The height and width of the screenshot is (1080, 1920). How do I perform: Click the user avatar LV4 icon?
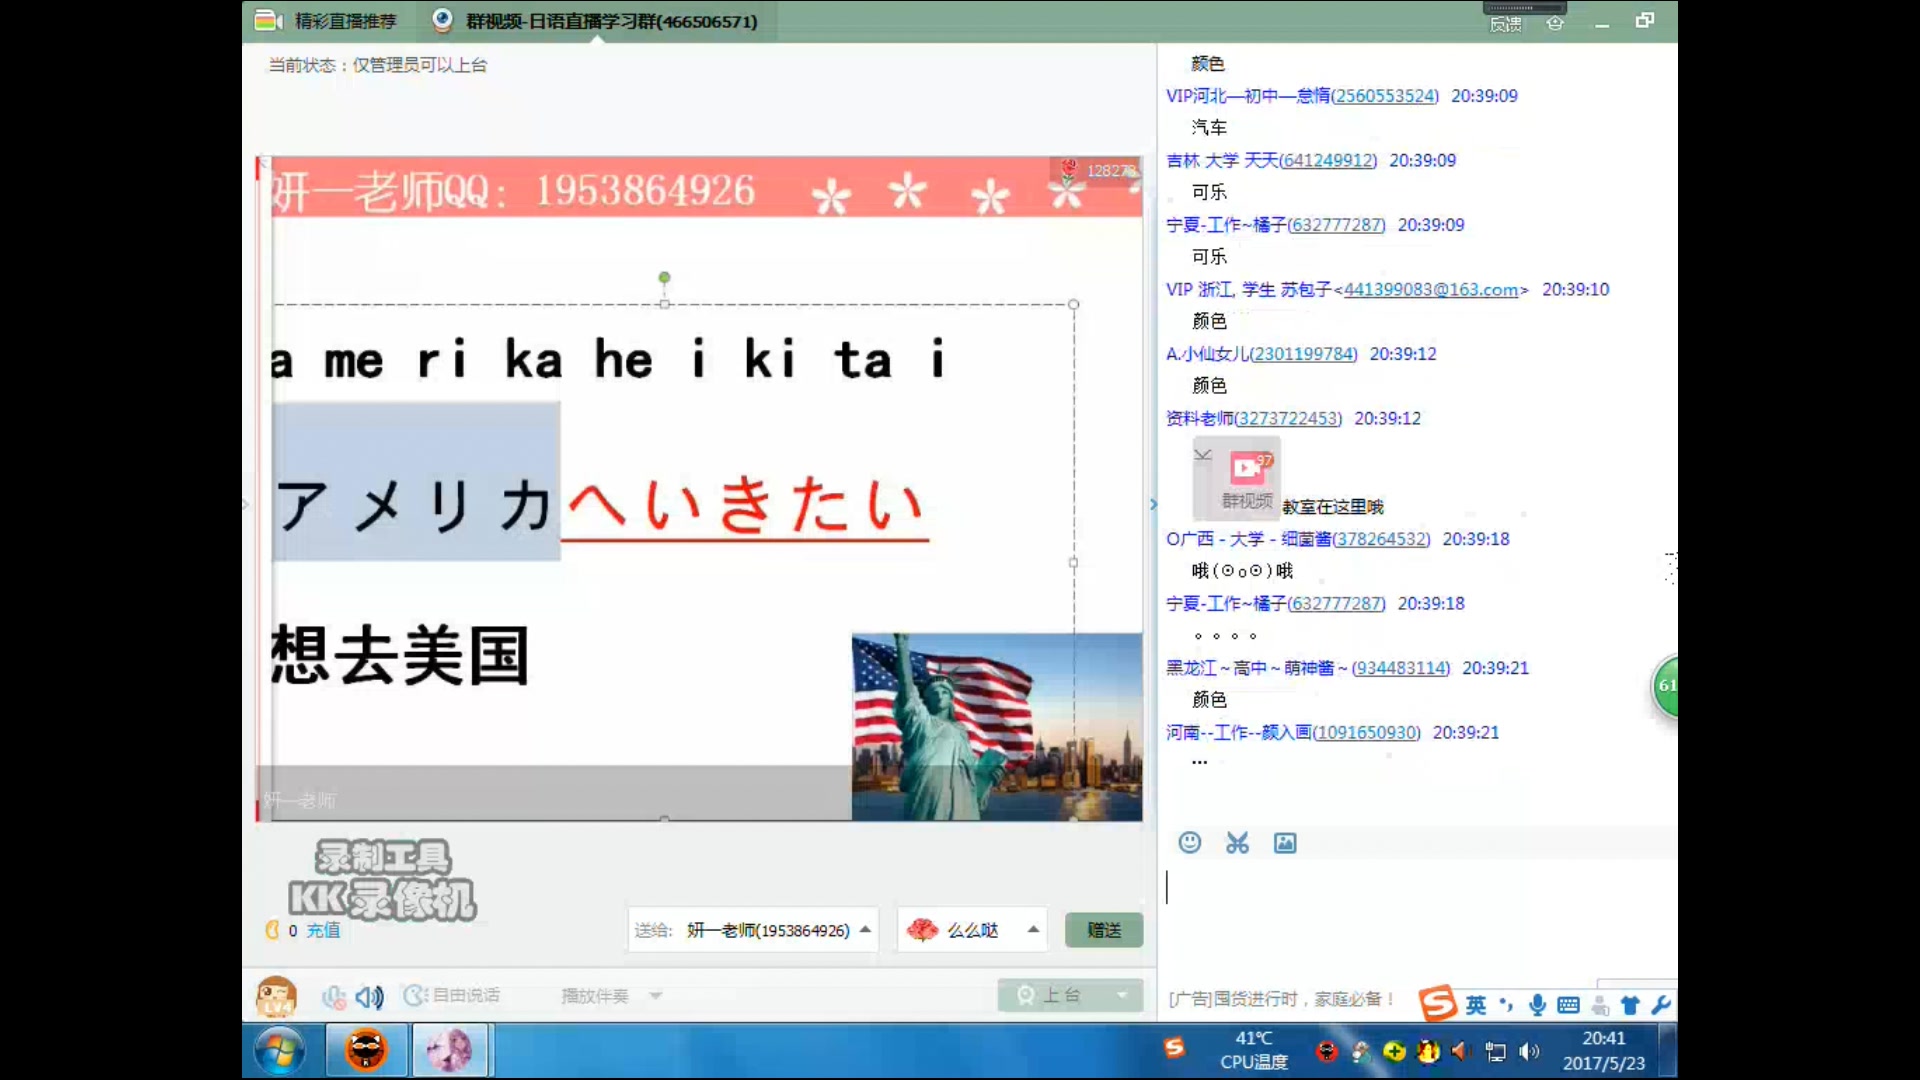click(x=276, y=996)
